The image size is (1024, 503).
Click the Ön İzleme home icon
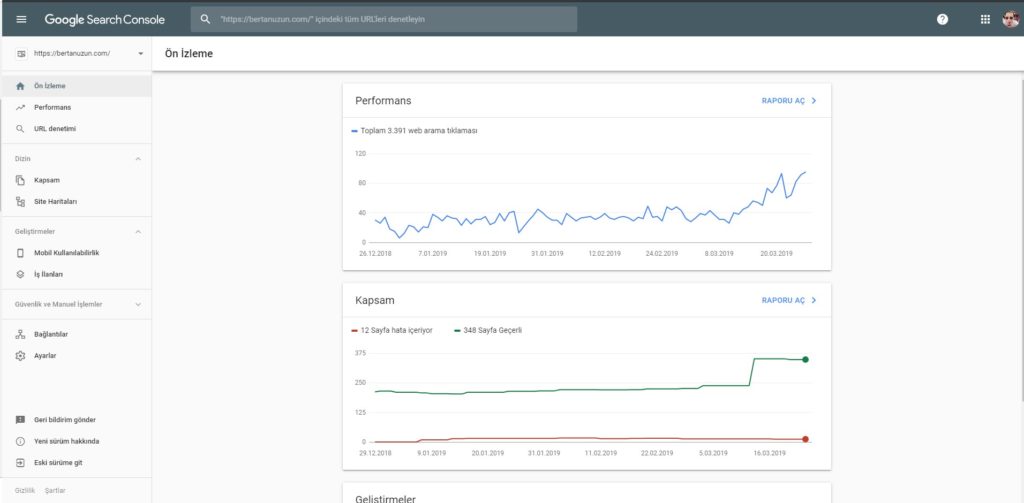click(20, 86)
